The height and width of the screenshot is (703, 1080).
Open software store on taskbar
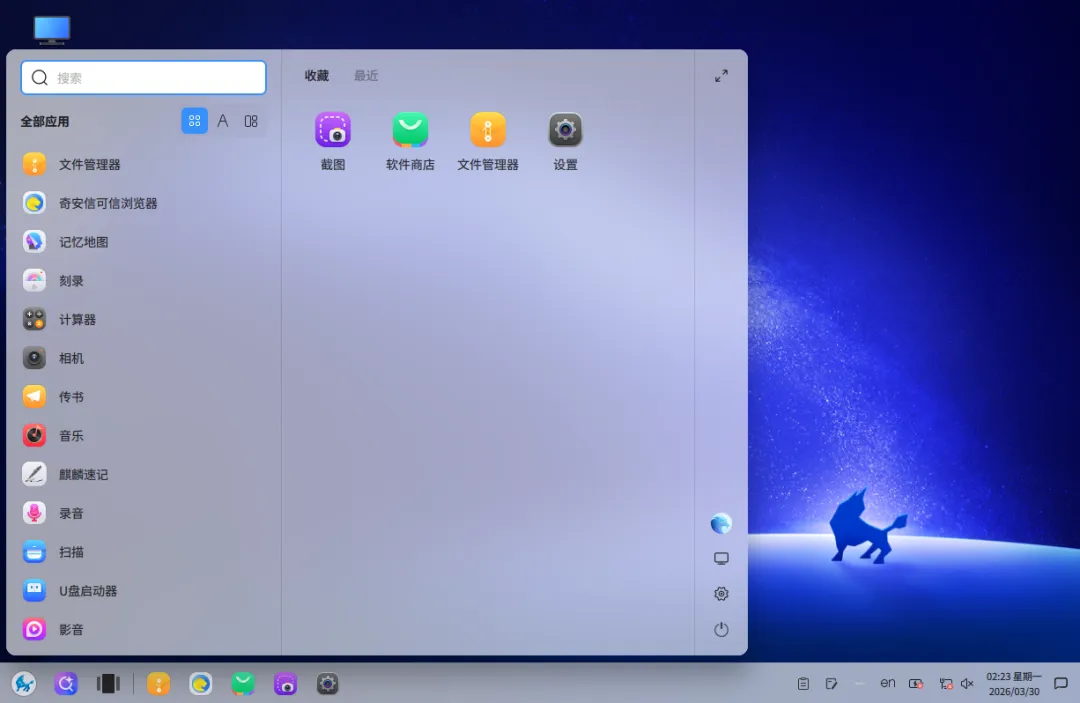[x=243, y=684]
